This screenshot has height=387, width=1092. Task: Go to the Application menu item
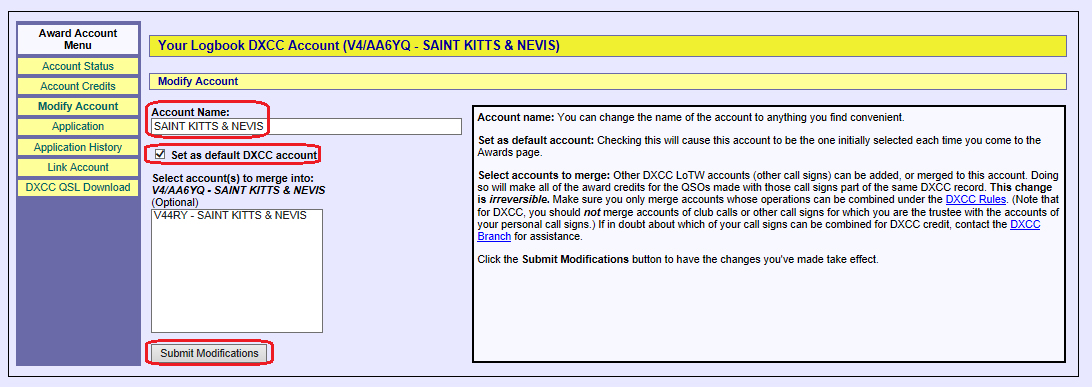pyautogui.click(x=78, y=127)
